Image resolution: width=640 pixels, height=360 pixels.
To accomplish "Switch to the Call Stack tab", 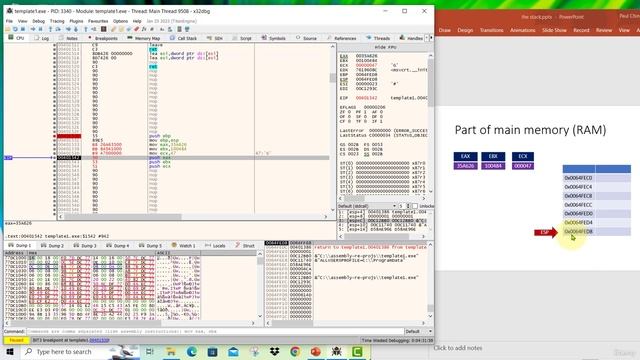I will 184,38.
